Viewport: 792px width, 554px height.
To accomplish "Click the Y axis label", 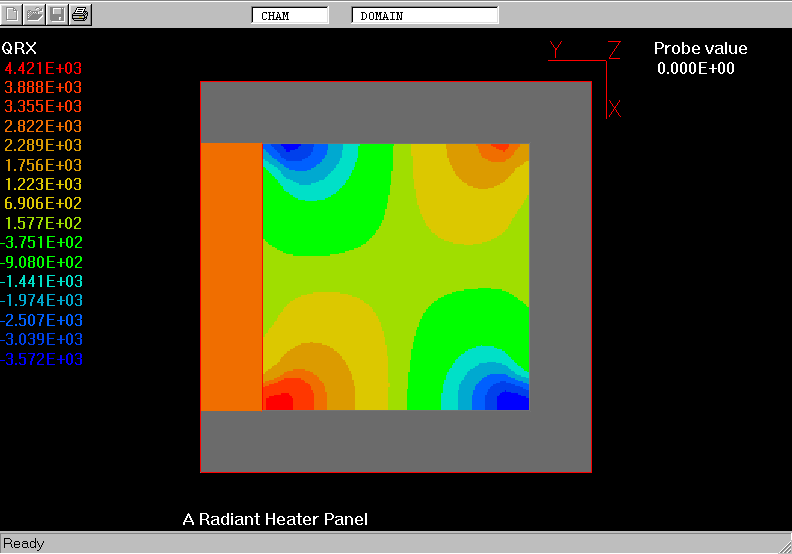I will coord(557,49).
